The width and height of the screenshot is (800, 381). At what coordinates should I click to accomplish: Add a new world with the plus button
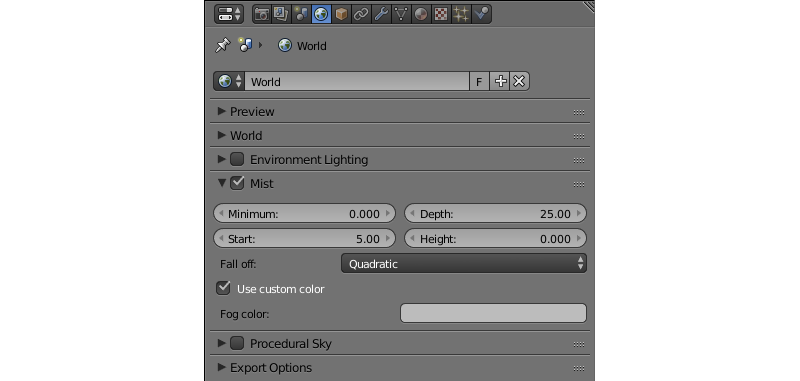tap(501, 81)
